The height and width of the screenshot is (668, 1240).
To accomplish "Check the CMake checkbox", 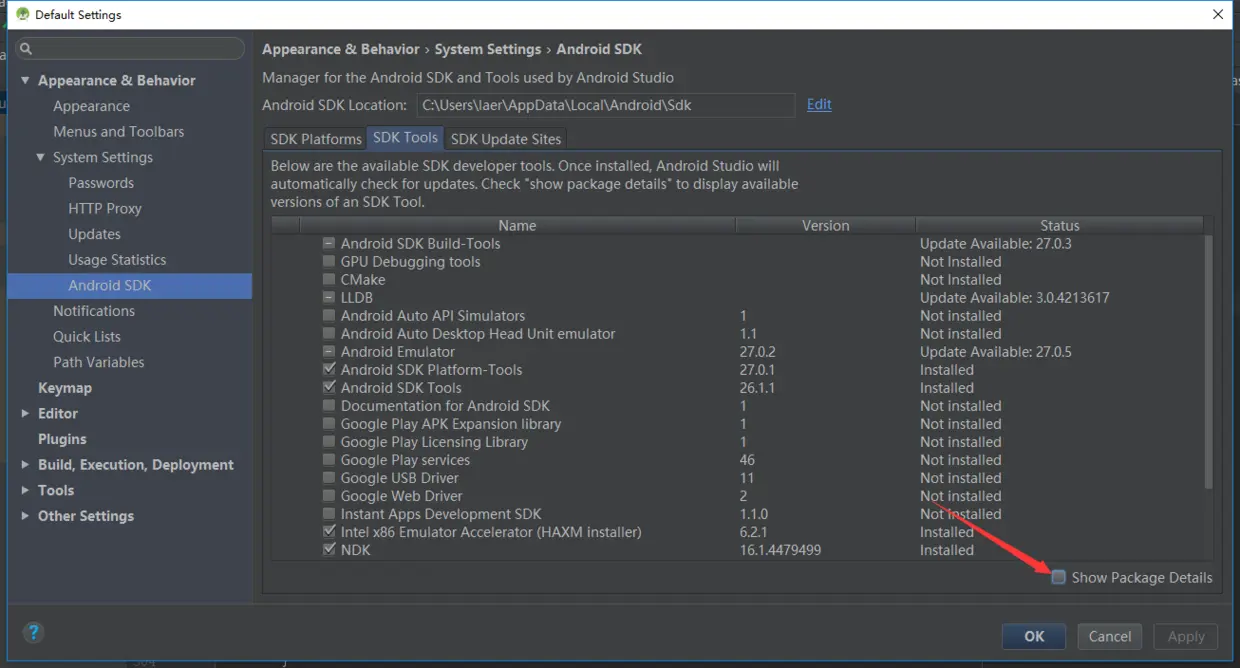I will click(x=329, y=280).
